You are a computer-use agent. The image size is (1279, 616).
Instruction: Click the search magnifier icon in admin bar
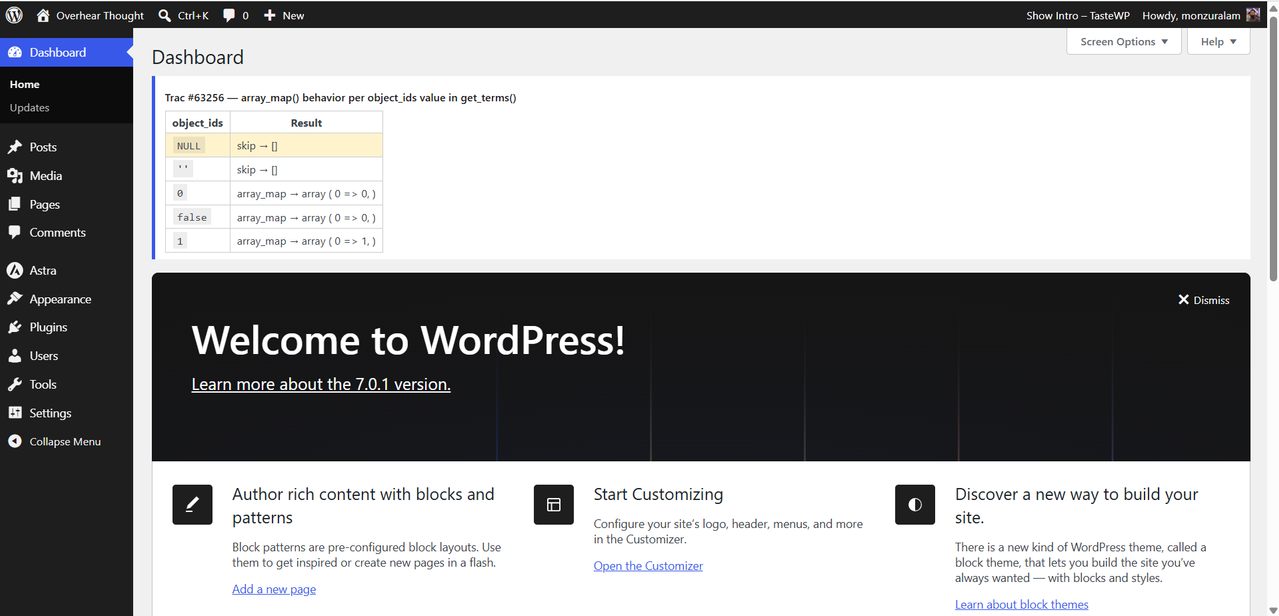pos(165,15)
